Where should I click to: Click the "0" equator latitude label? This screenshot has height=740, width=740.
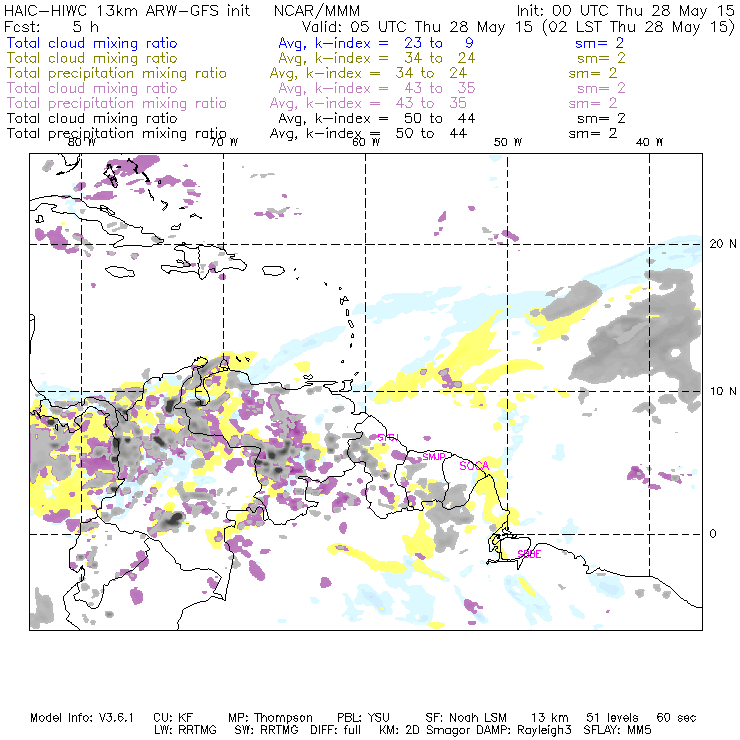(713, 533)
